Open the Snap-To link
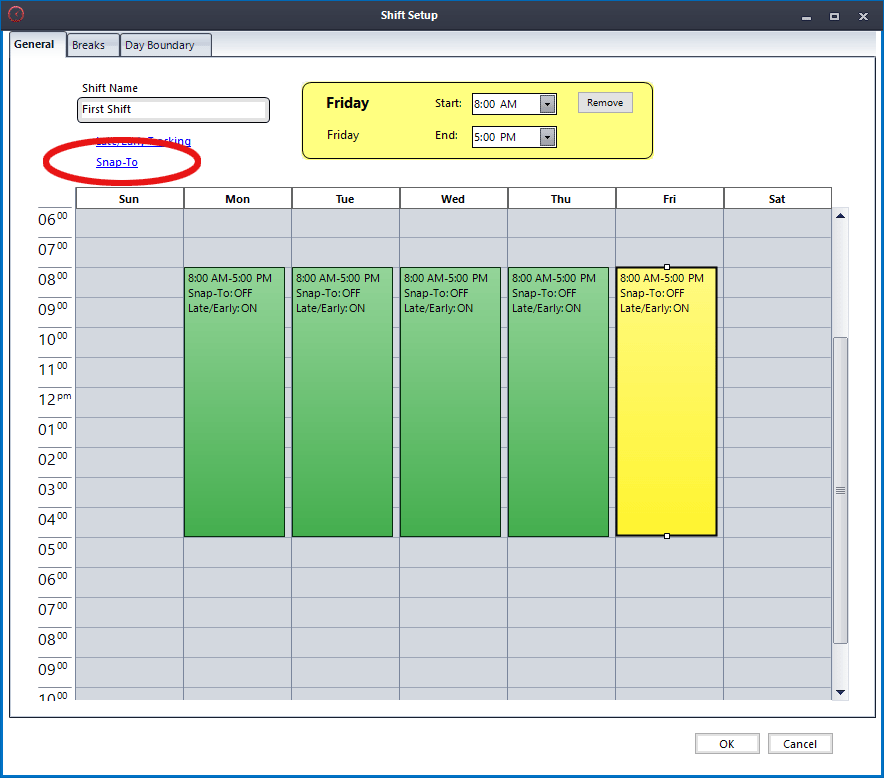884x778 pixels. click(x=116, y=162)
